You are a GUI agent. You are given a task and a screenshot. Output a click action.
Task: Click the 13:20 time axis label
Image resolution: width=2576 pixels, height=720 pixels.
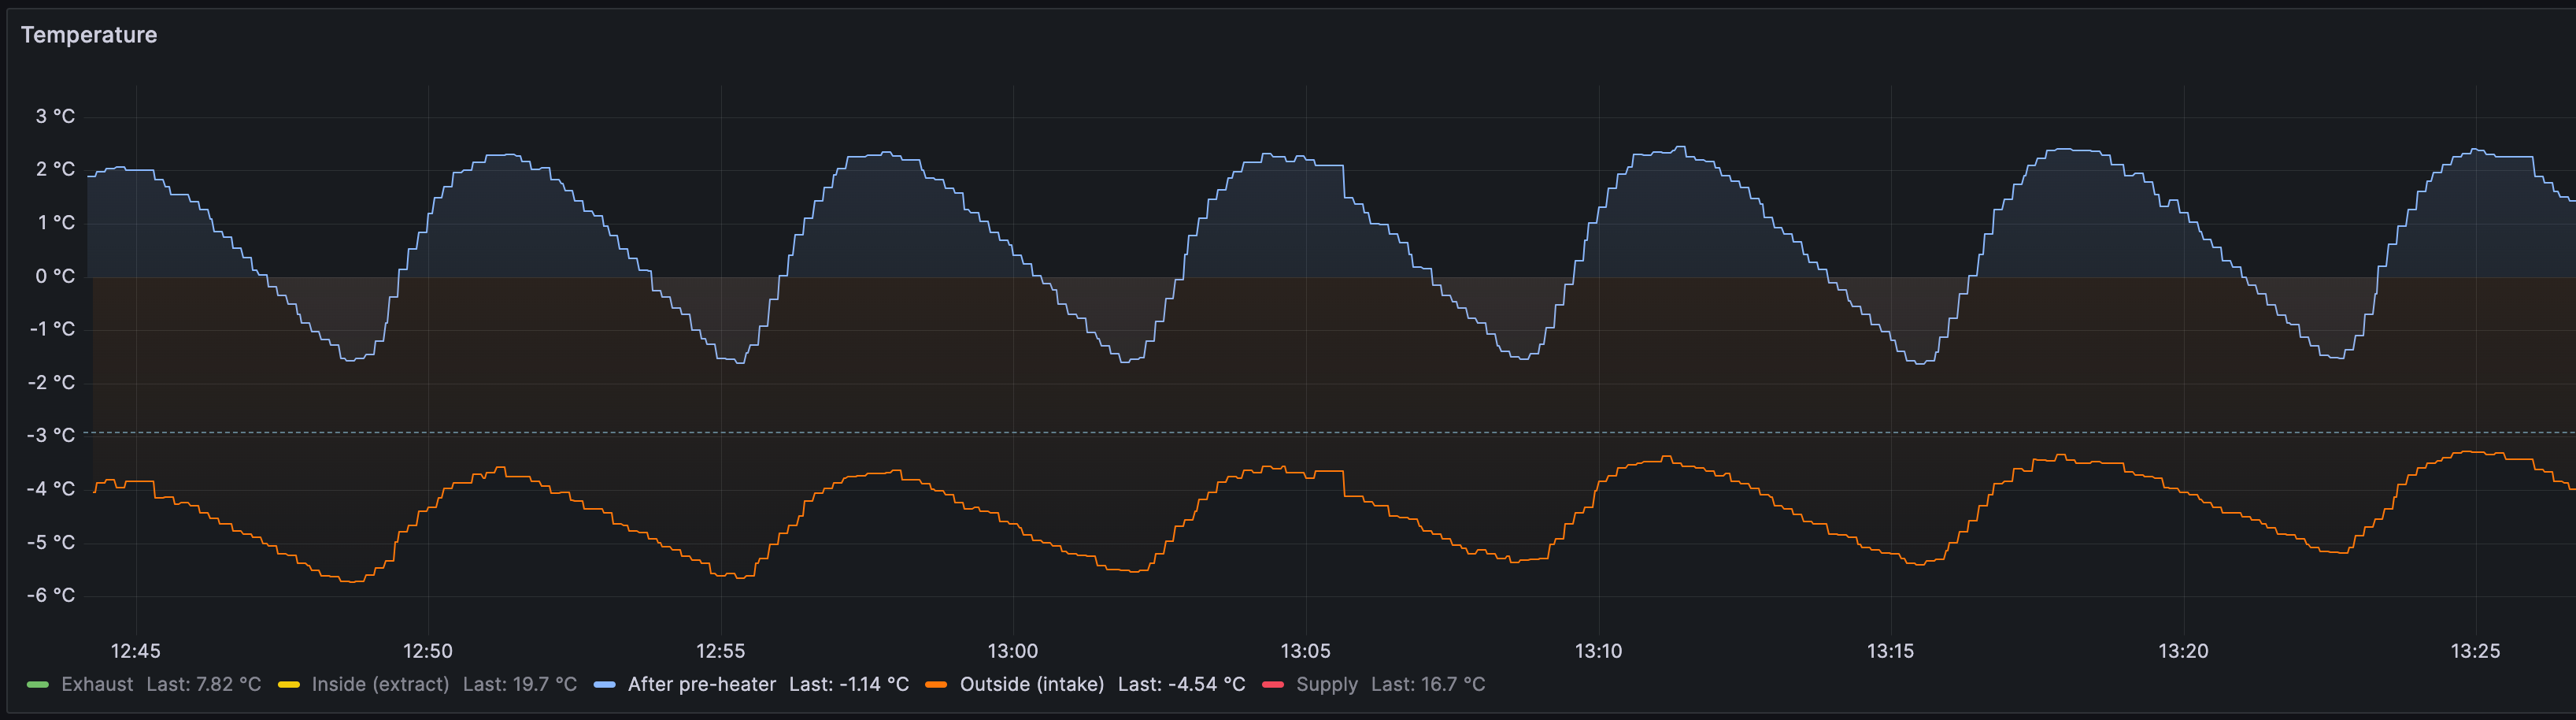[2183, 651]
